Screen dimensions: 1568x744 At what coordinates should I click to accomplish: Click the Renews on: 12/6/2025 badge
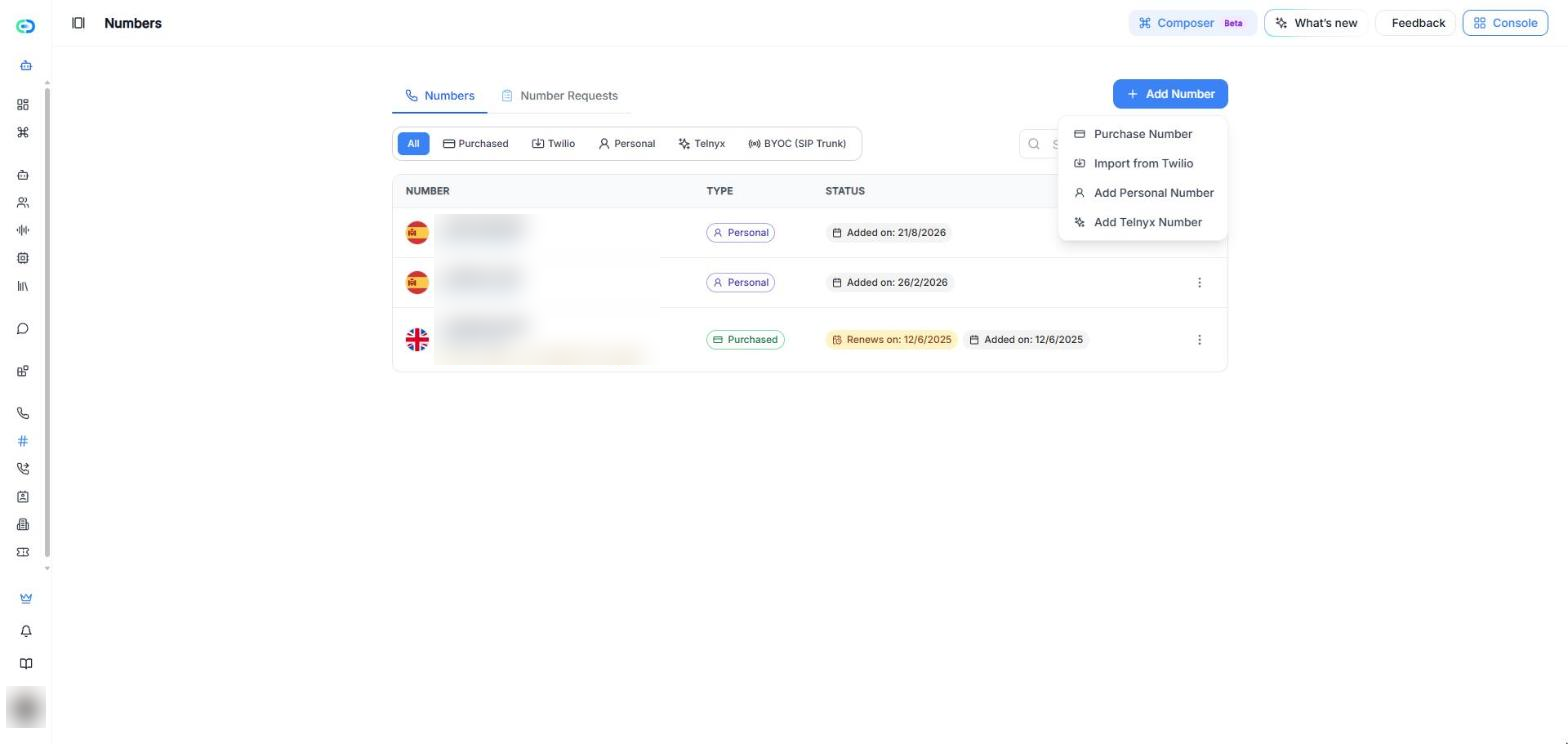click(x=891, y=340)
